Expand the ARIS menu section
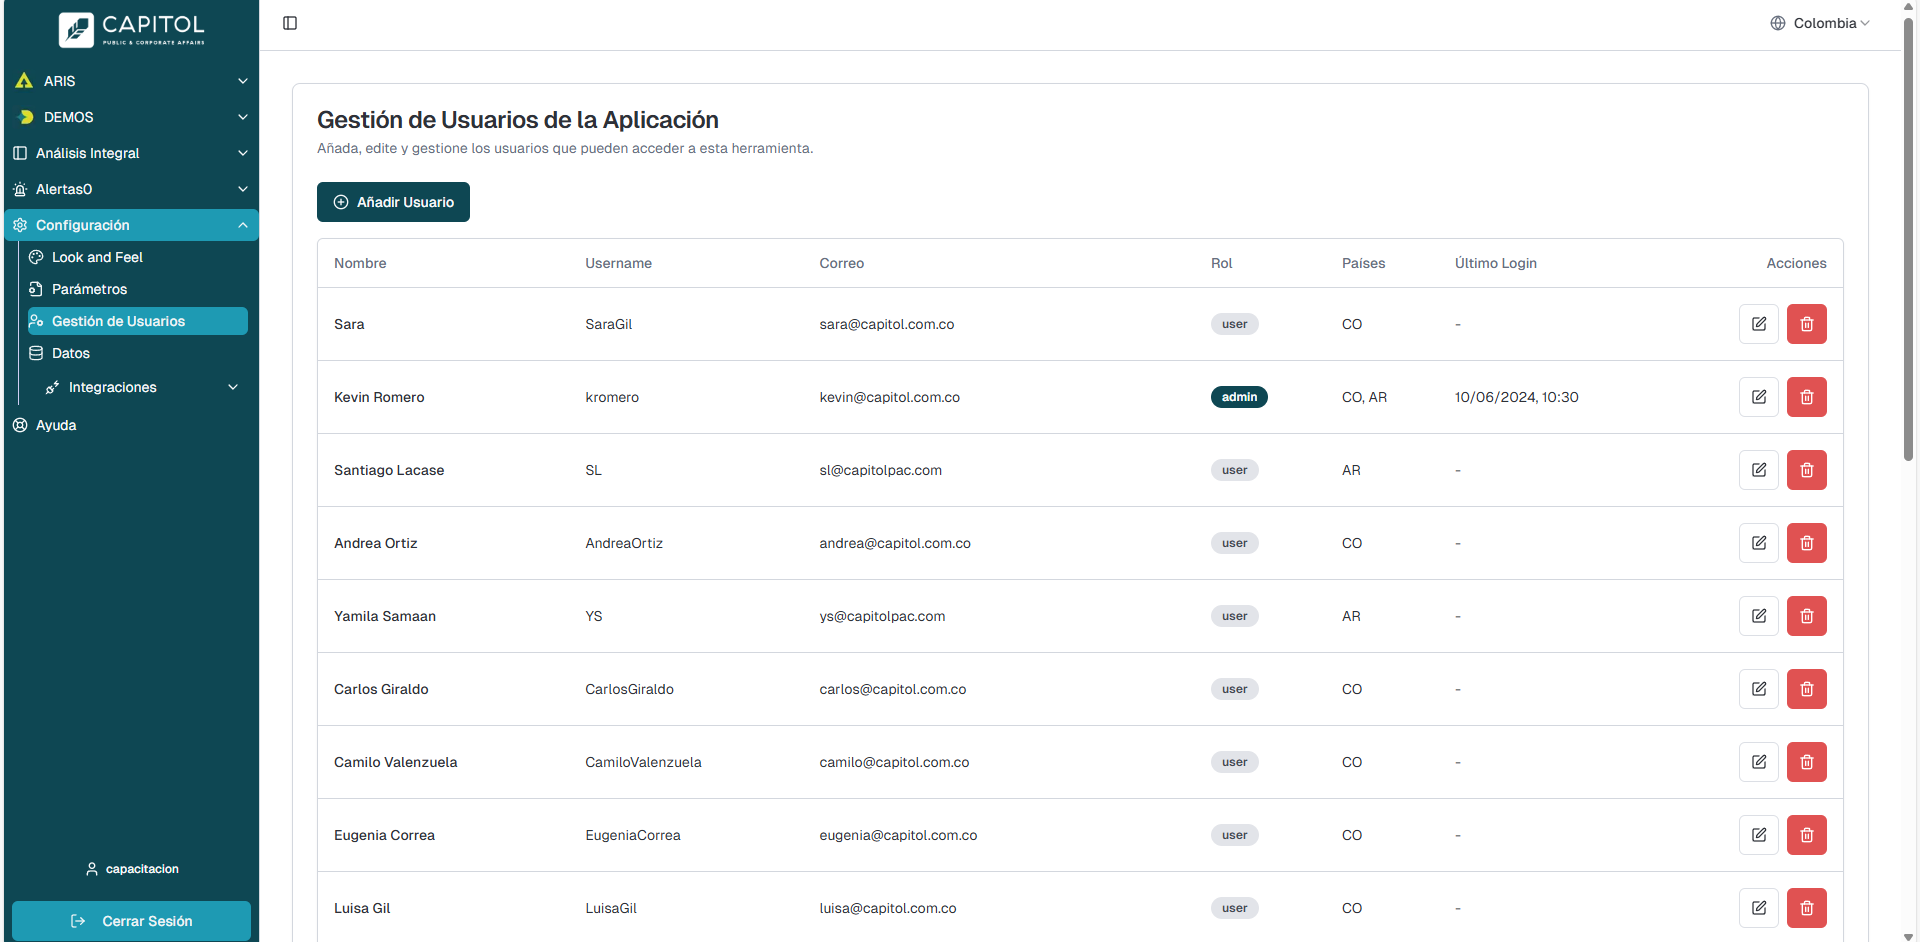Viewport: 1920px width, 942px height. click(x=130, y=81)
